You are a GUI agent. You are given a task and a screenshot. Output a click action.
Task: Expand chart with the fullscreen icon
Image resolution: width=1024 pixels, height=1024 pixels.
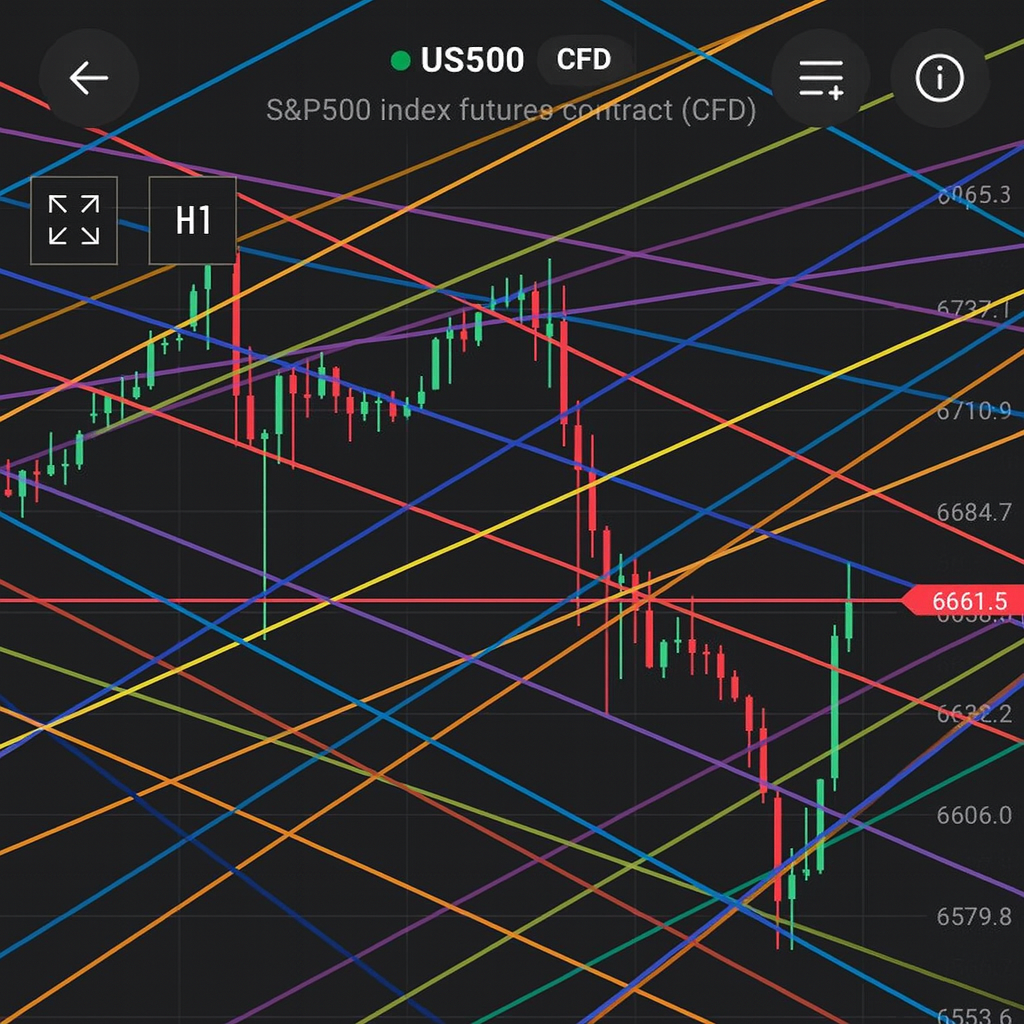pyautogui.click(x=74, y=220)
